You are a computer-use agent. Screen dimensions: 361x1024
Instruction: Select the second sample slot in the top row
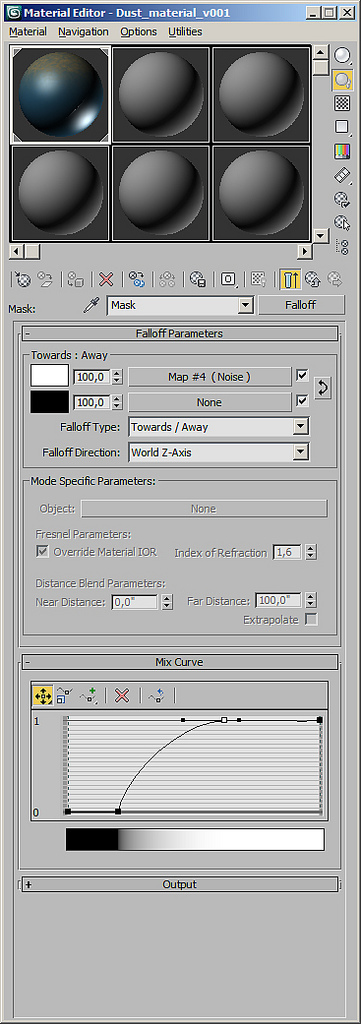pos(161,94)
